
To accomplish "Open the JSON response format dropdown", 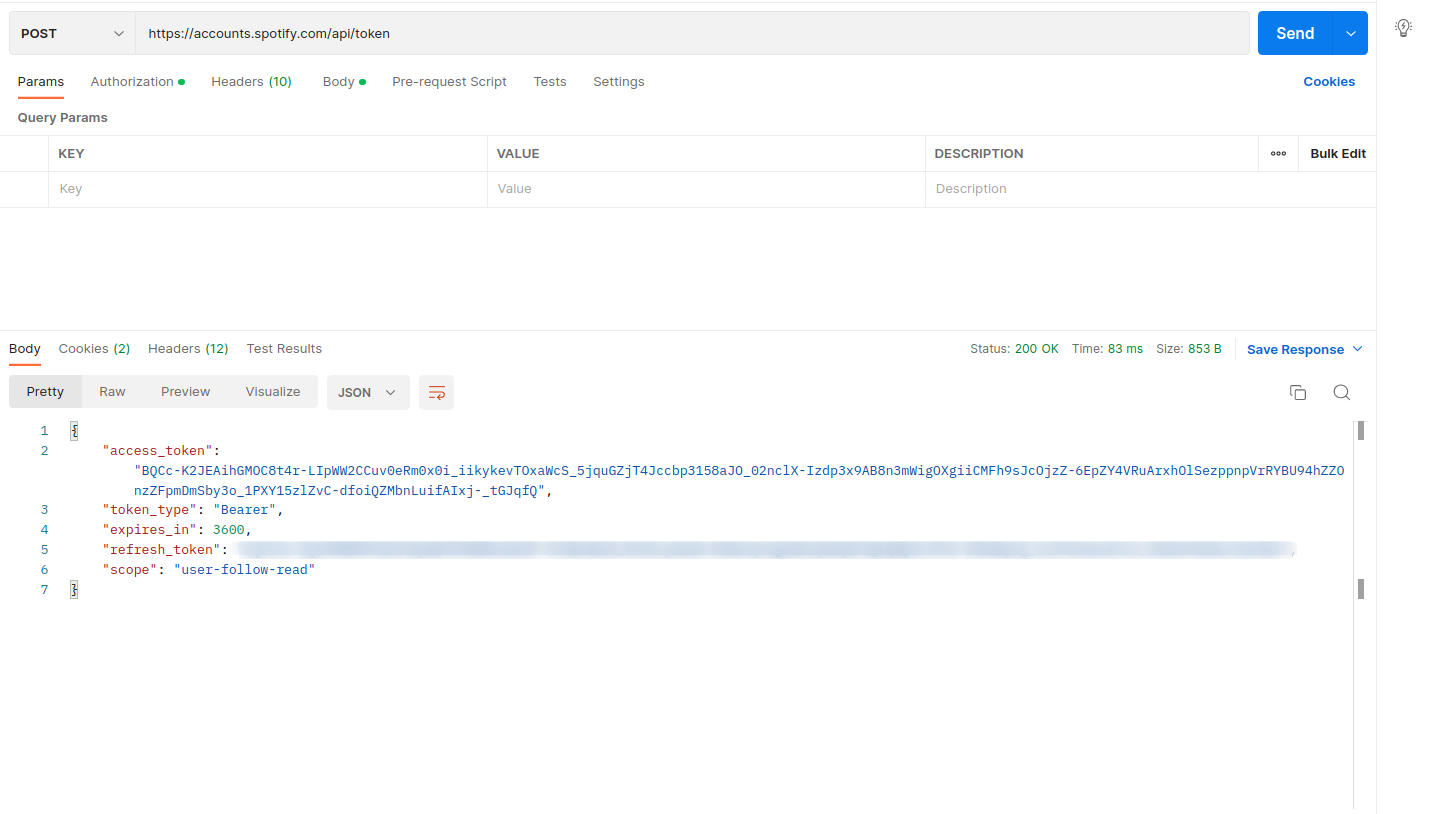I will coord(367,392).
